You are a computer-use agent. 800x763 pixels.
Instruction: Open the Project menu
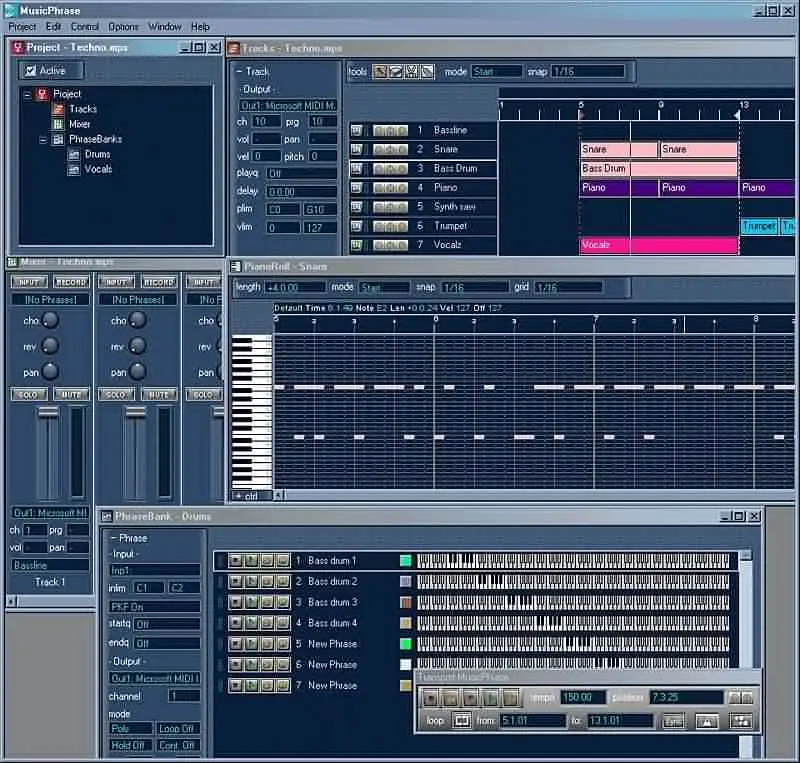pyautogui.click(x=22, y=27)
